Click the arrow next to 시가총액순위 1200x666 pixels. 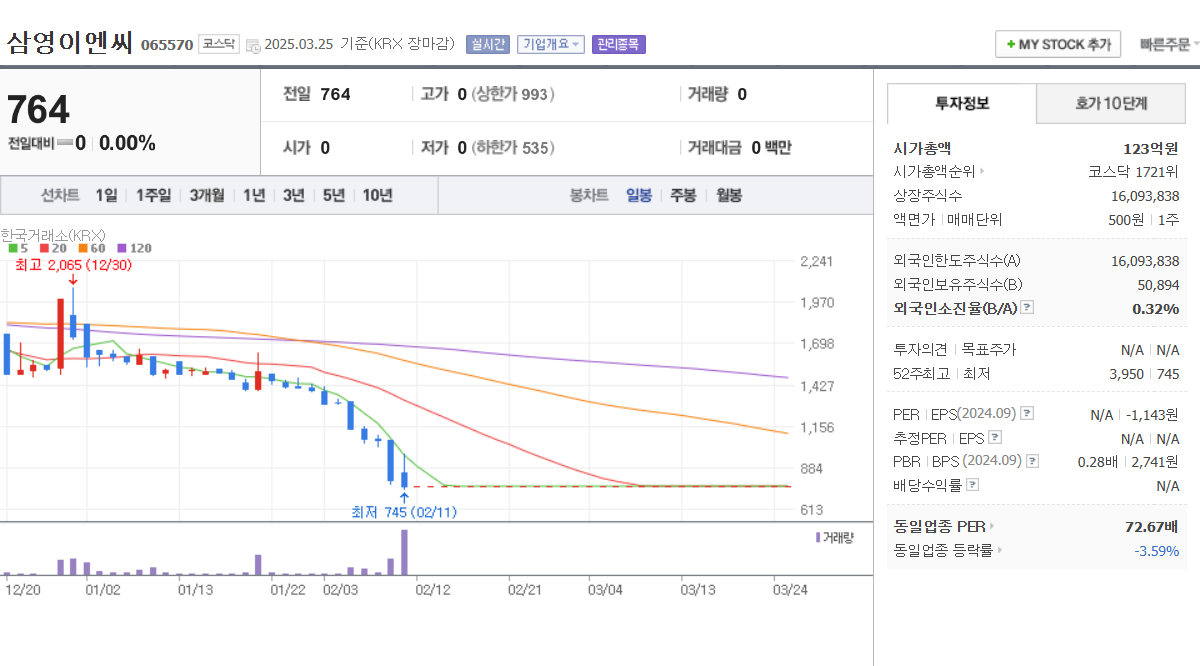point(982,172)
